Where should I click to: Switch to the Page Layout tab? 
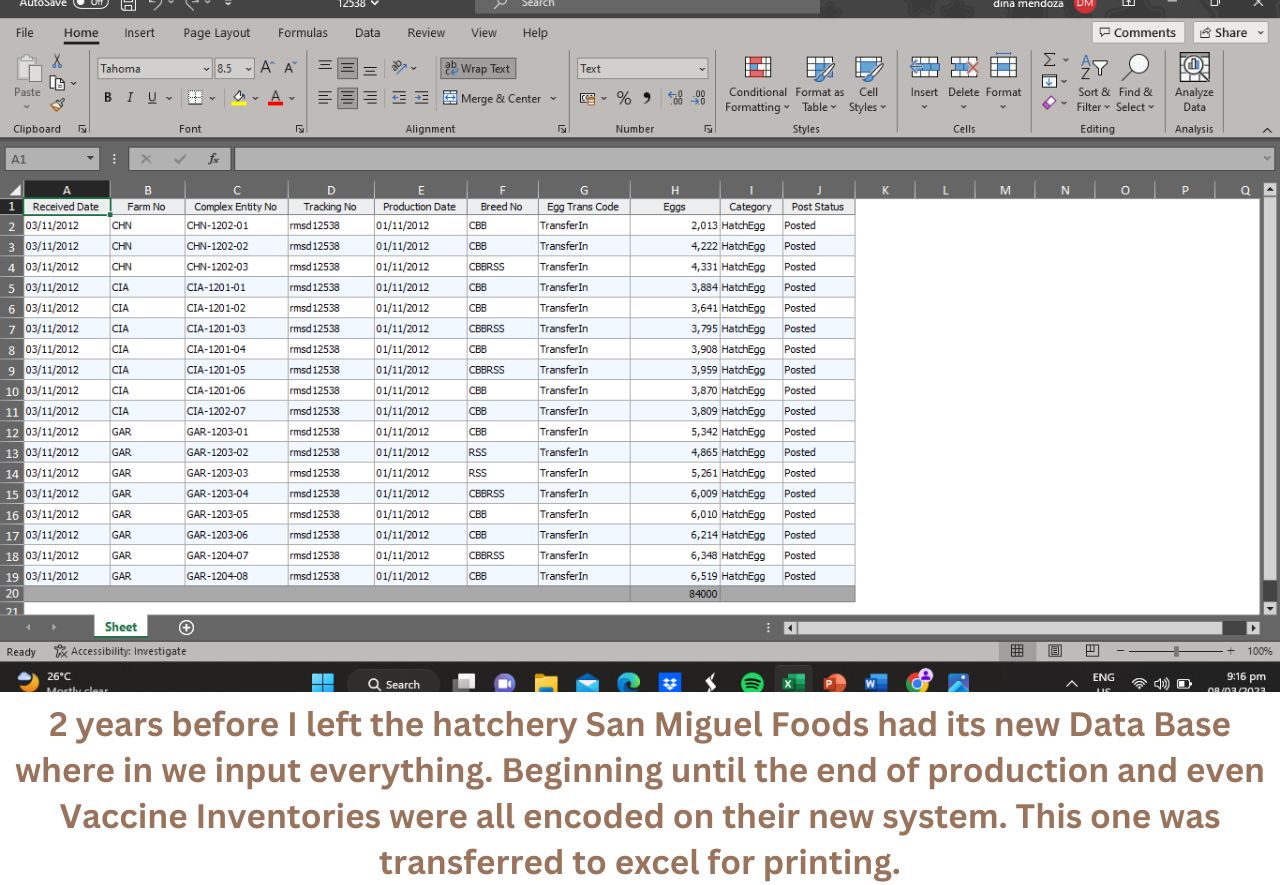coord(217,33)
